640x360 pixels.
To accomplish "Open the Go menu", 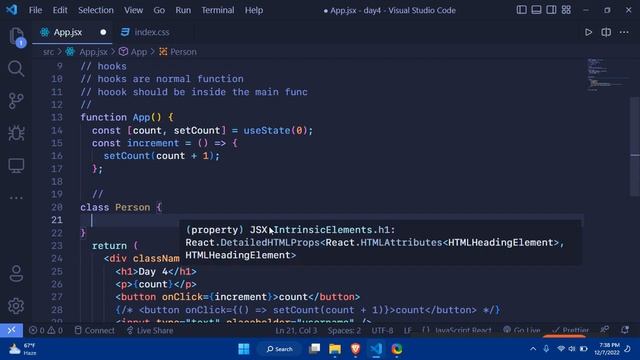I will click(x=159, y=10).
